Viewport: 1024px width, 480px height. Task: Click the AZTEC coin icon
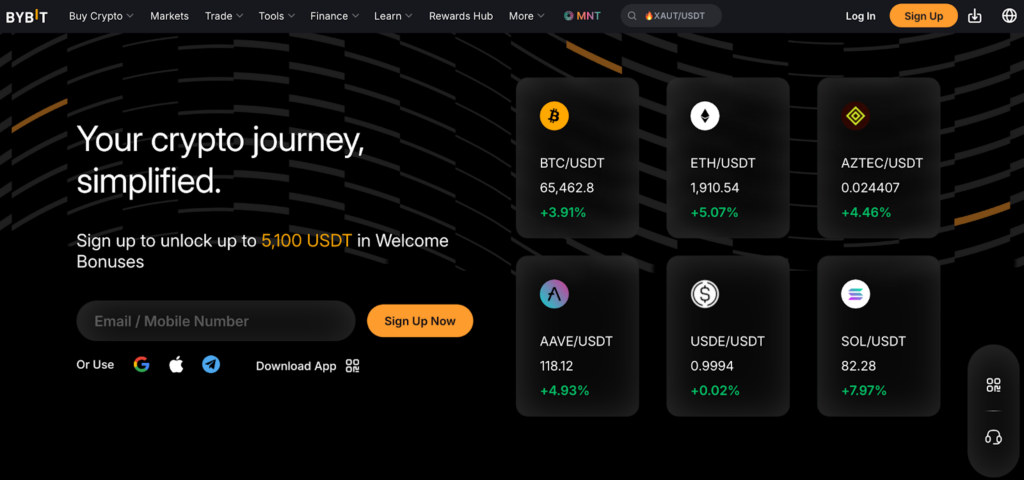[x=856, y=116]
